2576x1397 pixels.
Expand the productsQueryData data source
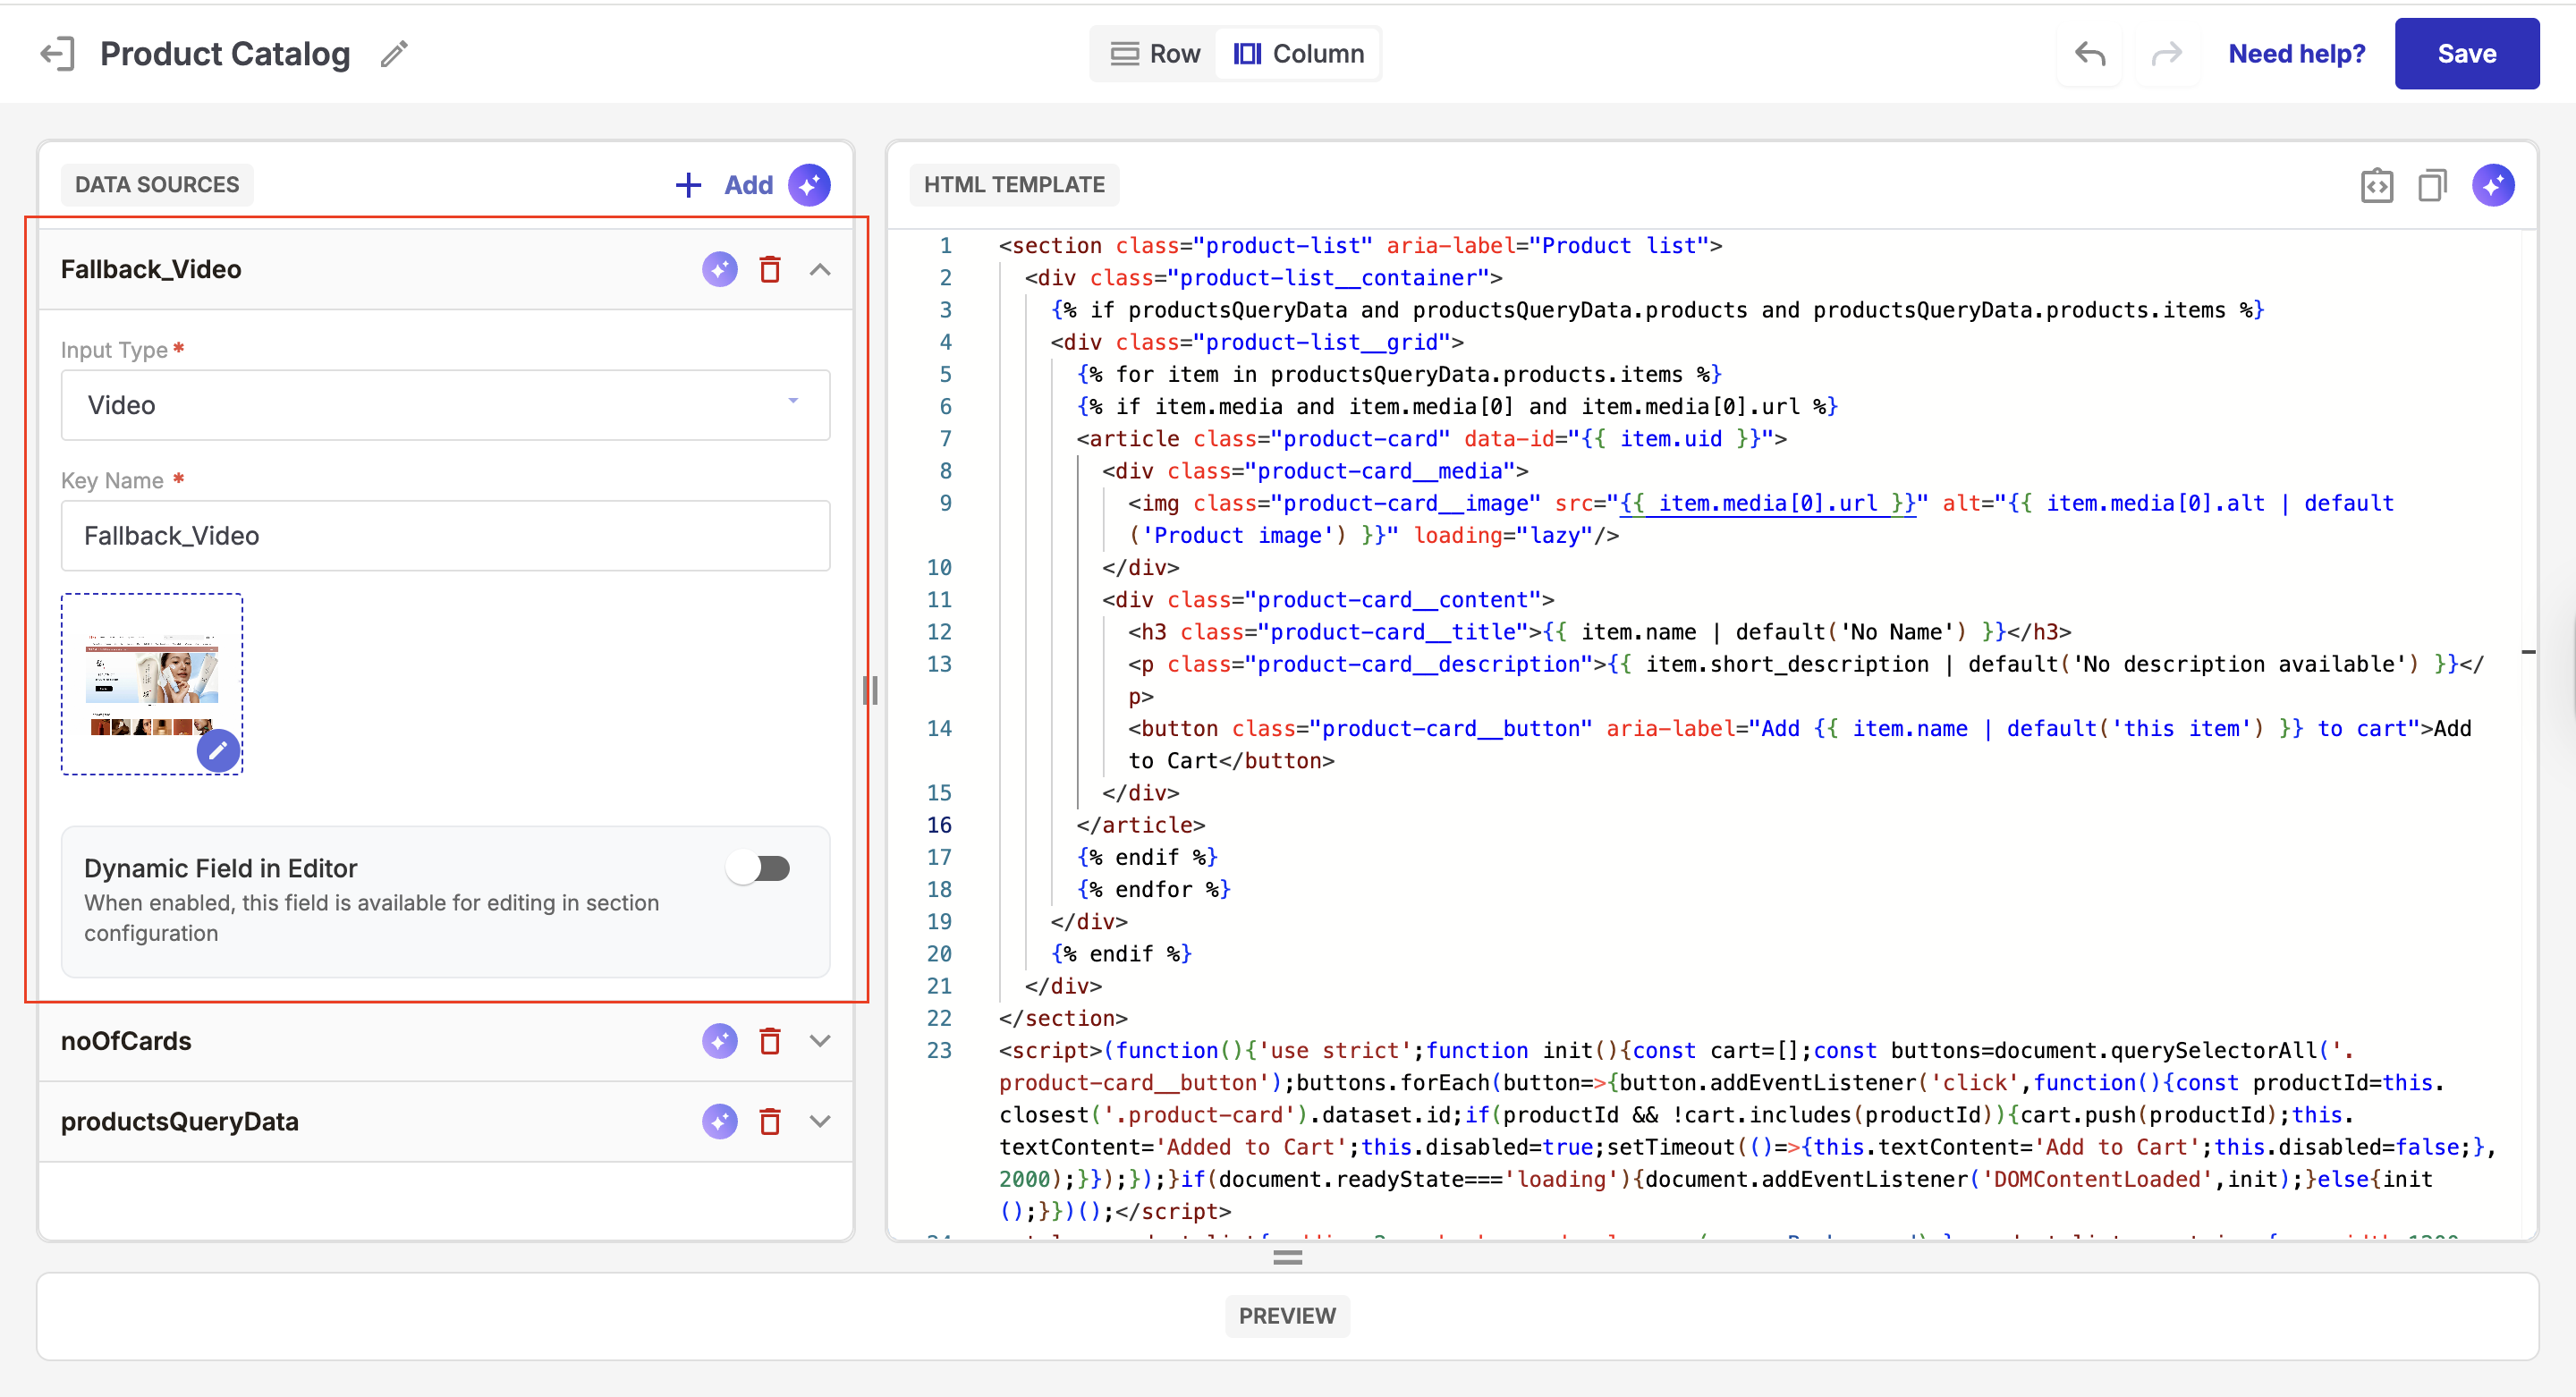coord(820,1122)
